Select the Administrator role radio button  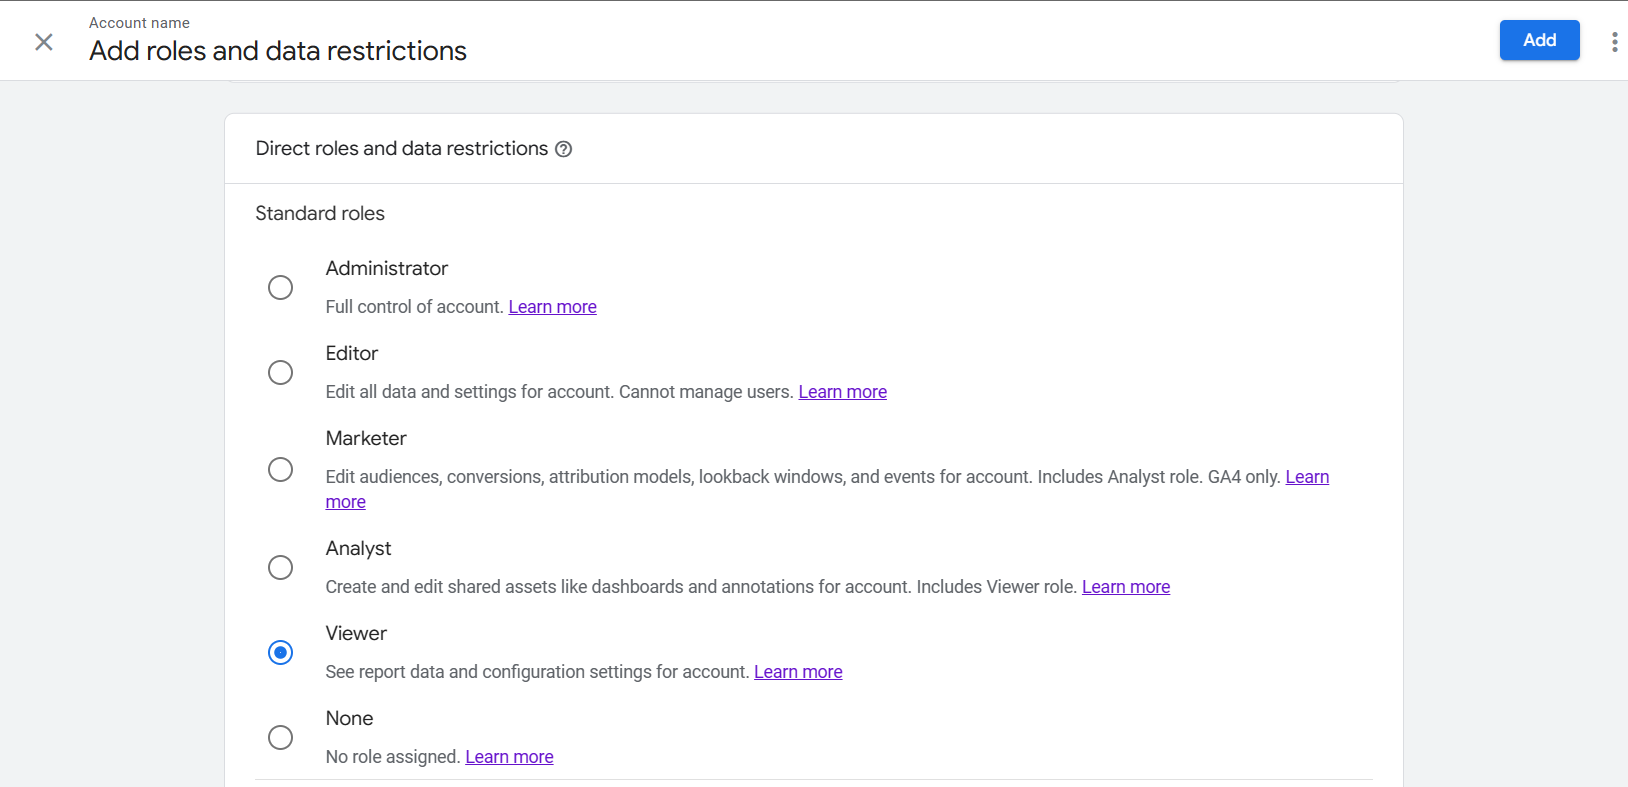(281, 288)
